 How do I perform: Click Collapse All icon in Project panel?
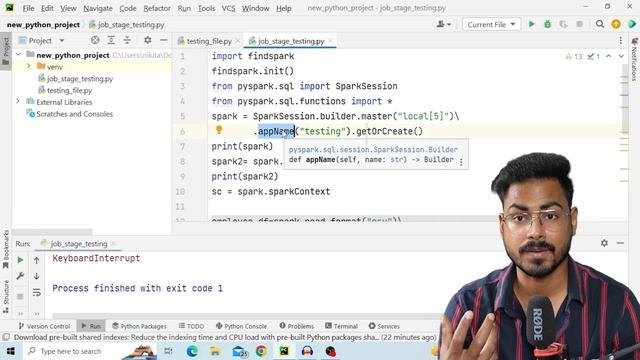127,40
